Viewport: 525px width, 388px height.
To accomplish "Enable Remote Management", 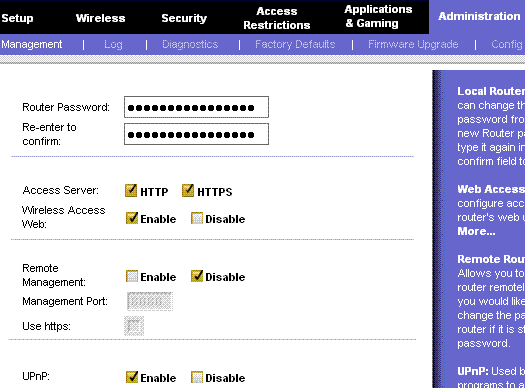I will (x=132, y=276).
